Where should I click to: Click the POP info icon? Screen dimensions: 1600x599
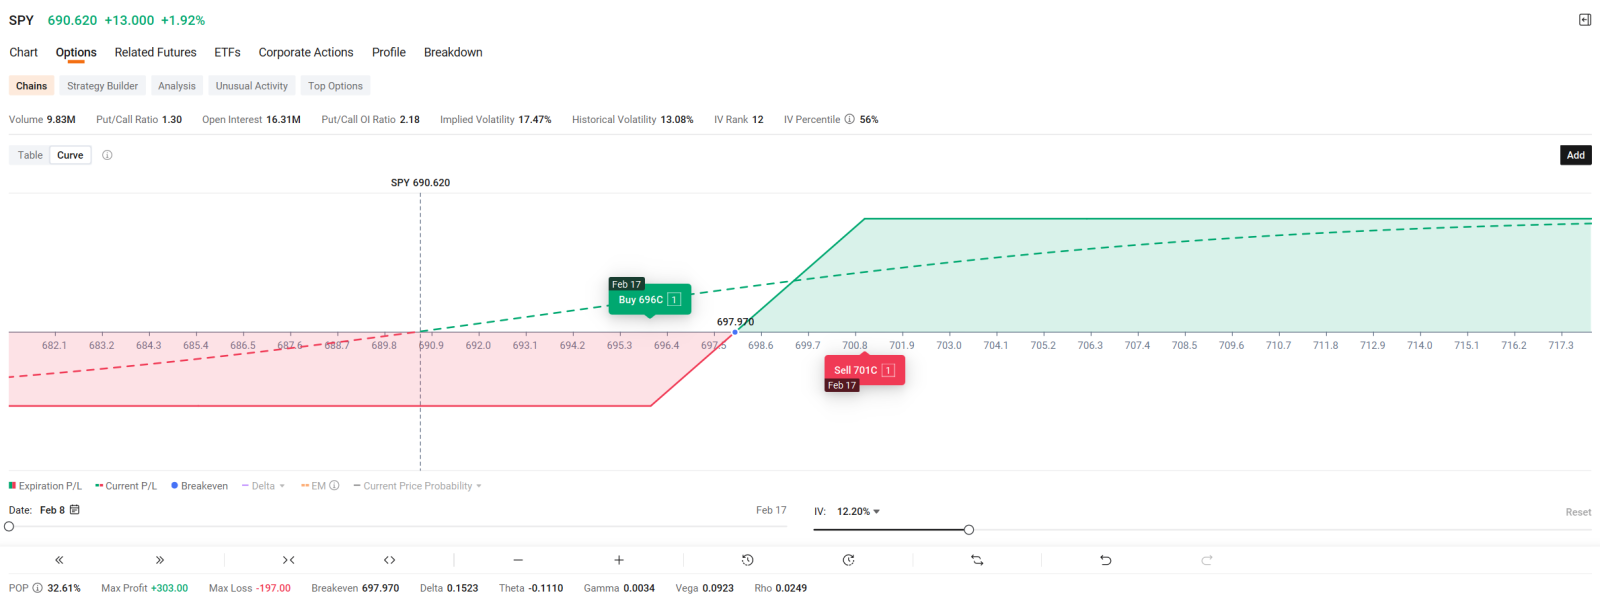(37, 588)
